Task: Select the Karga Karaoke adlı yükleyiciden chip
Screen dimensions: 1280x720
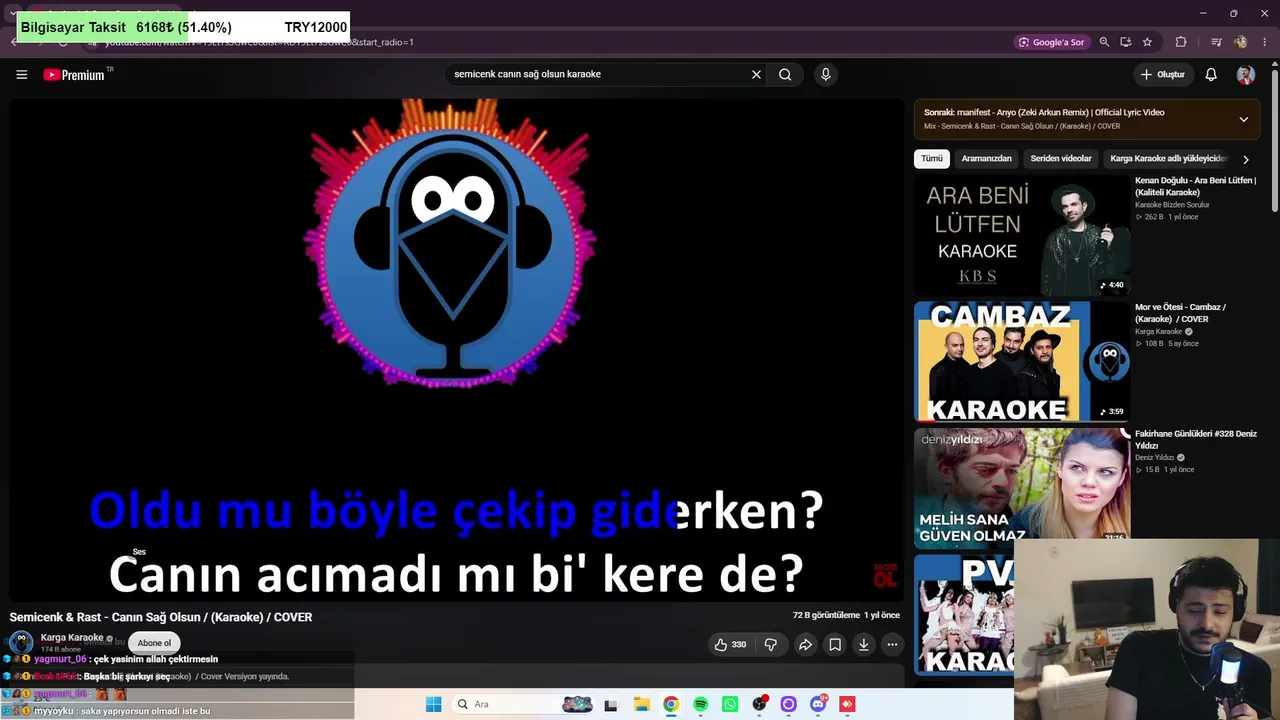Action: point(1167,159)
